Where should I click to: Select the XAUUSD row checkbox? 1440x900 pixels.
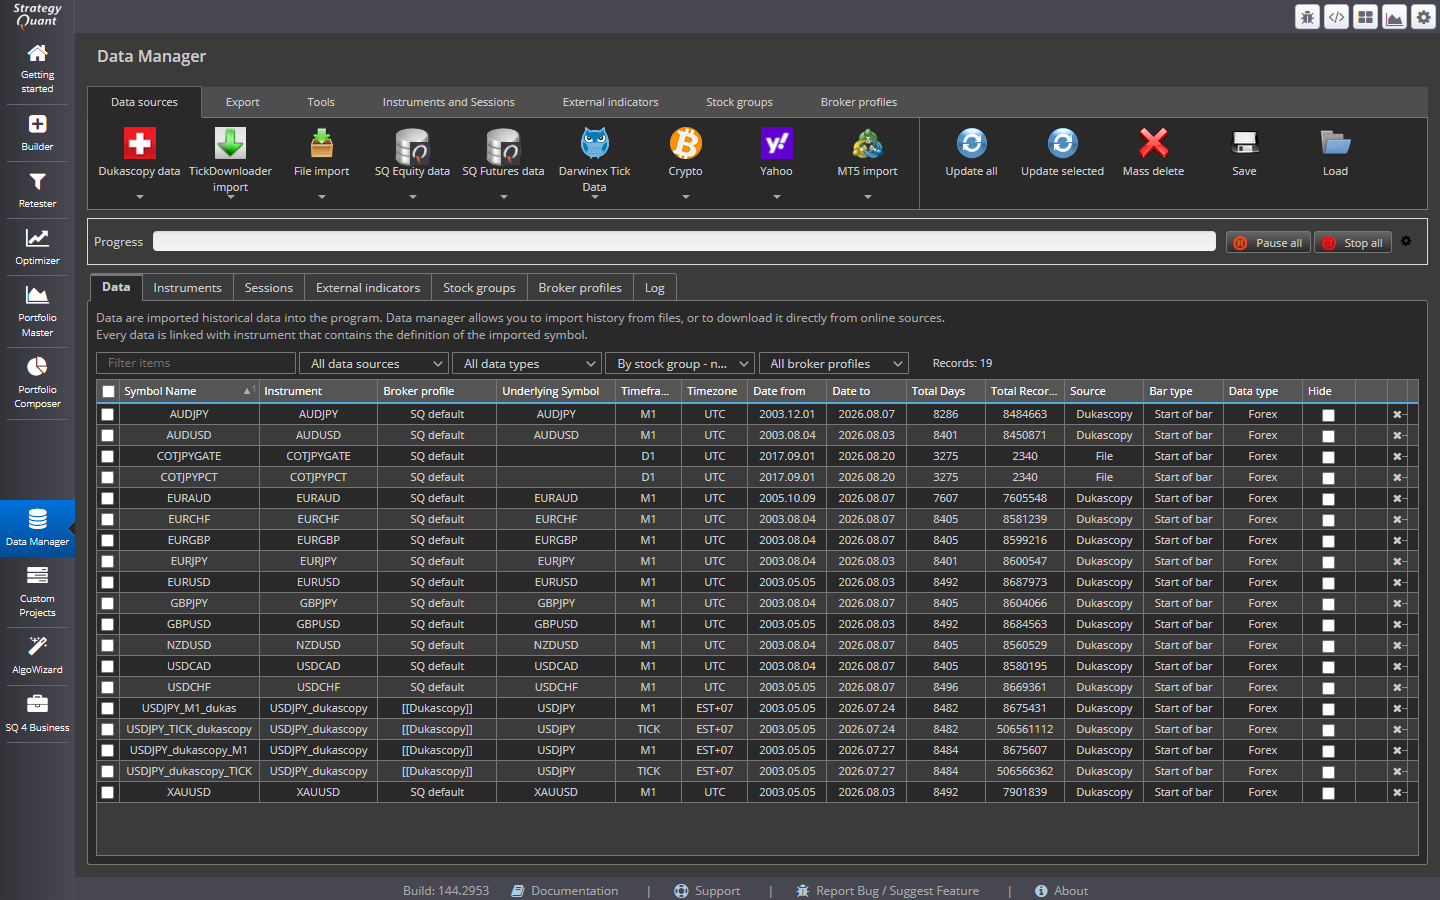[107, 792]
